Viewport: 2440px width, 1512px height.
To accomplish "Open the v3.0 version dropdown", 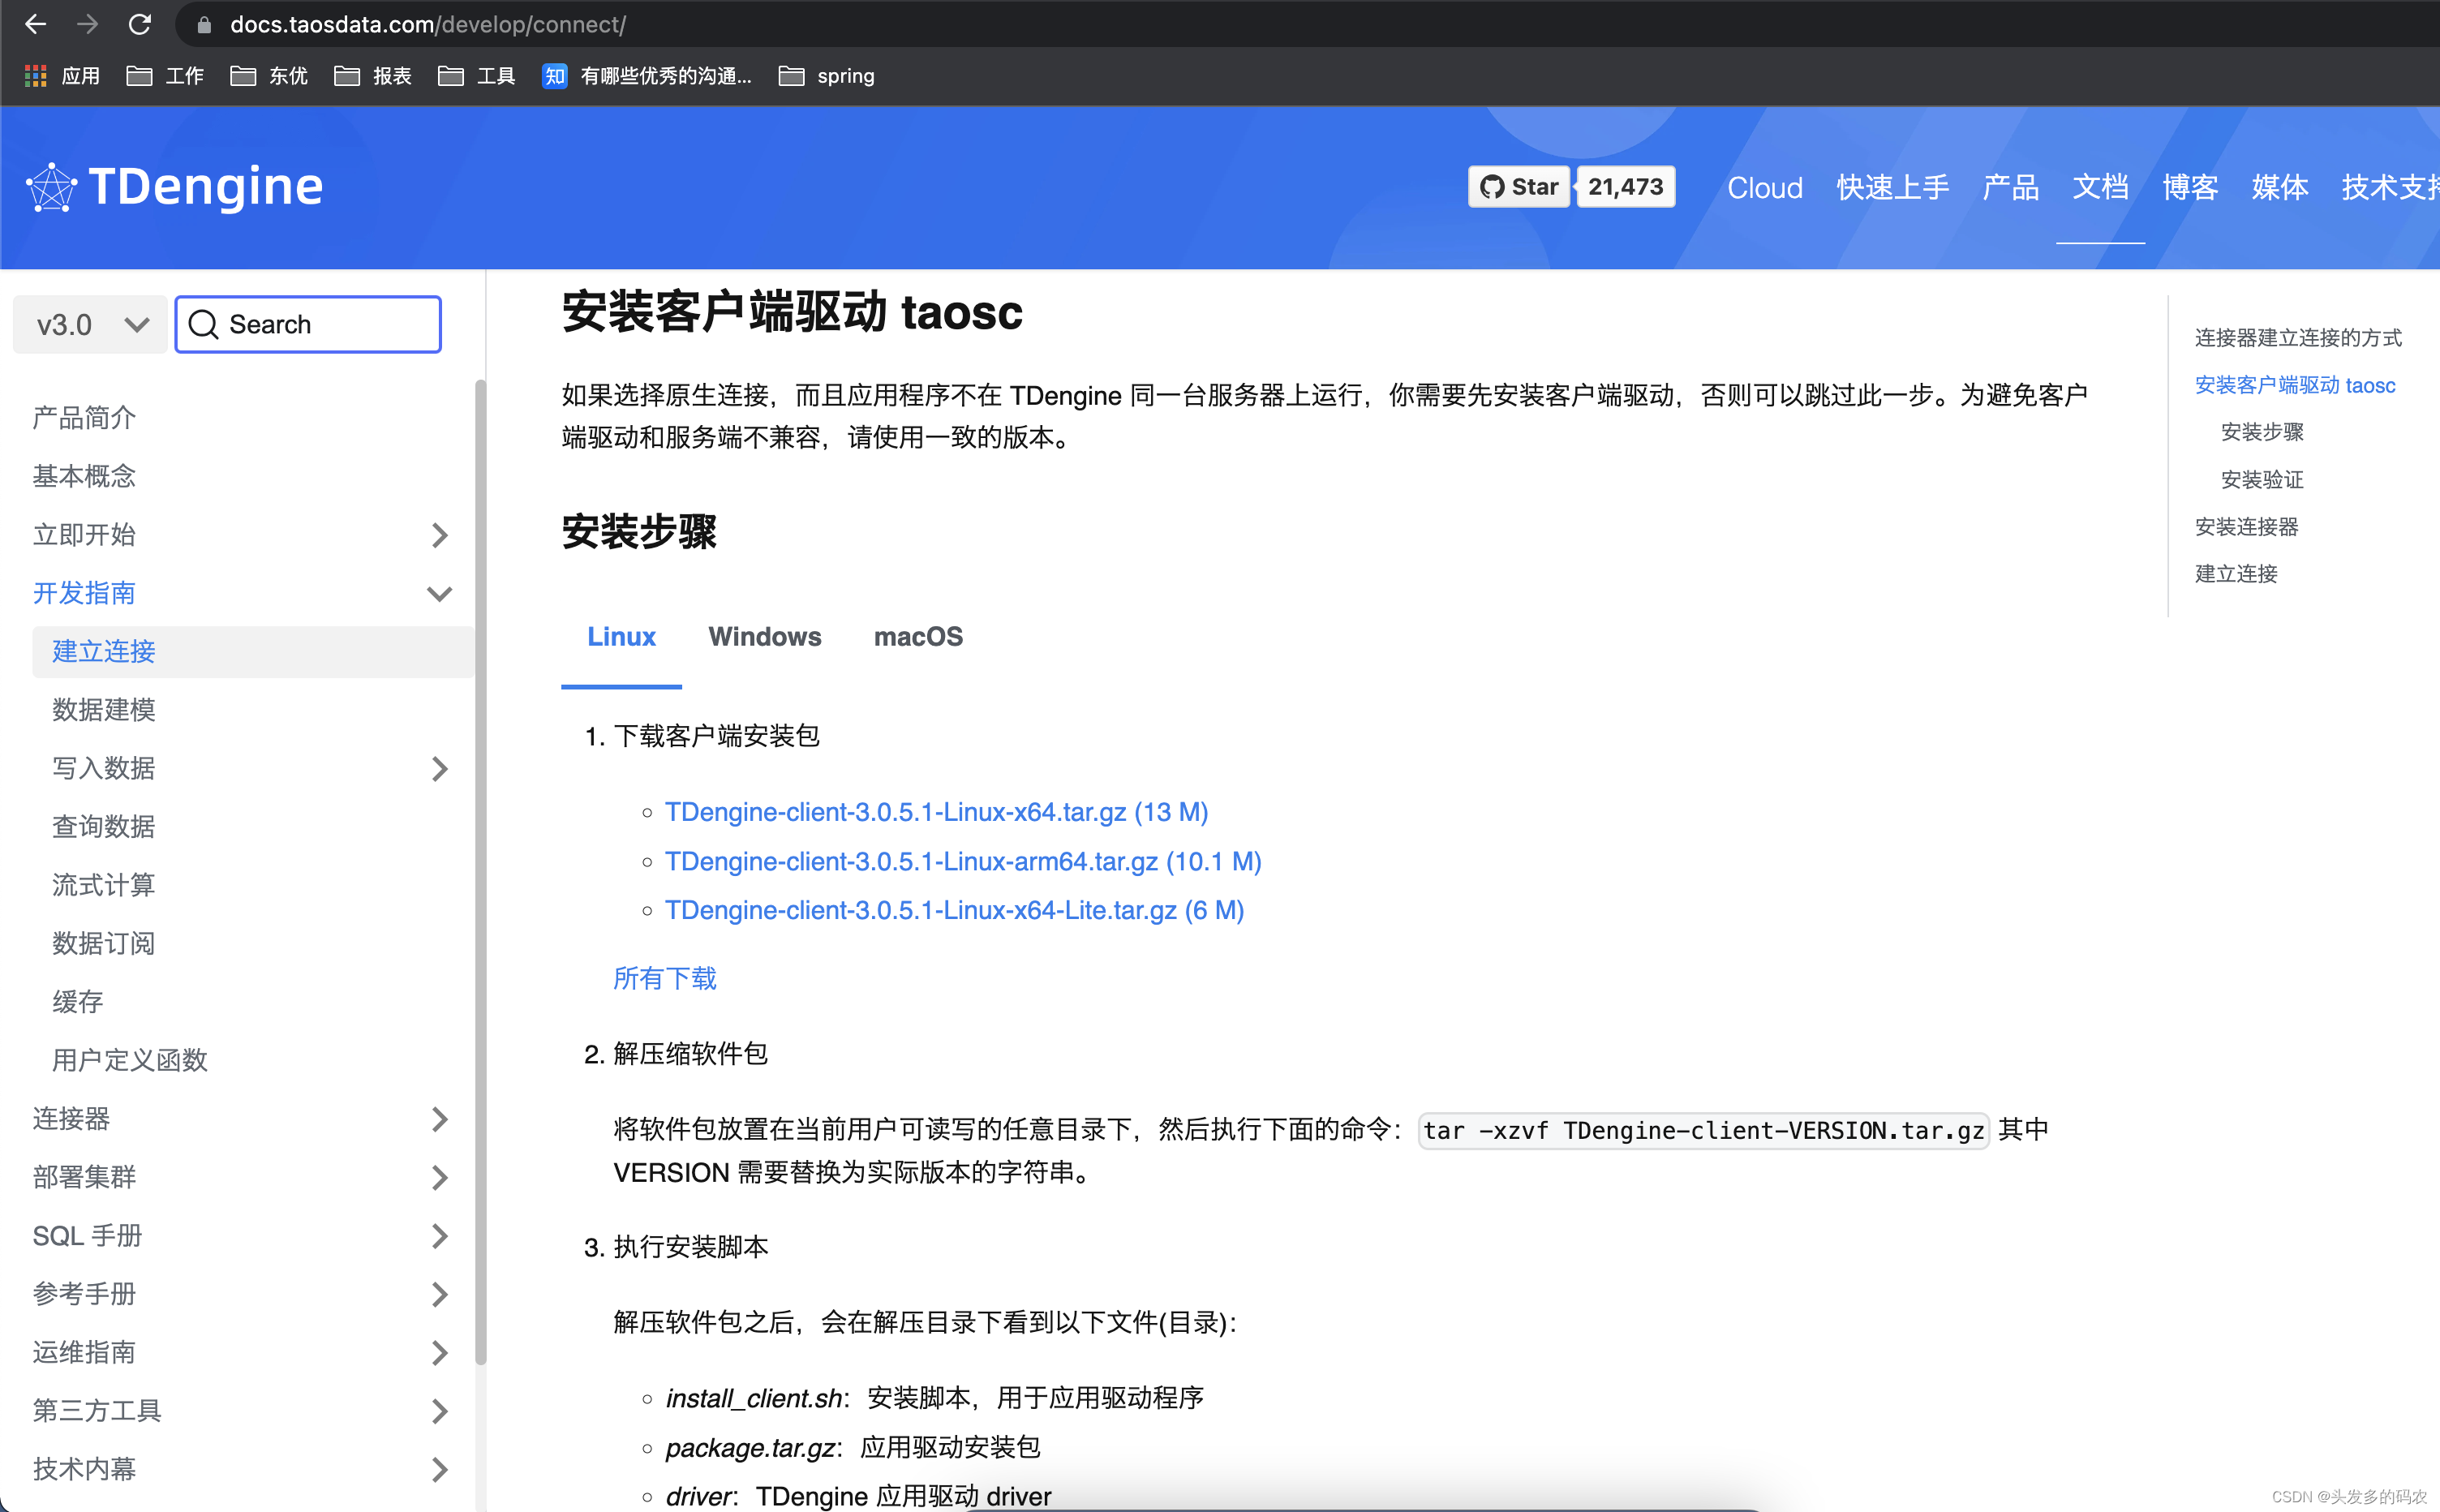I will click(90, 325).
